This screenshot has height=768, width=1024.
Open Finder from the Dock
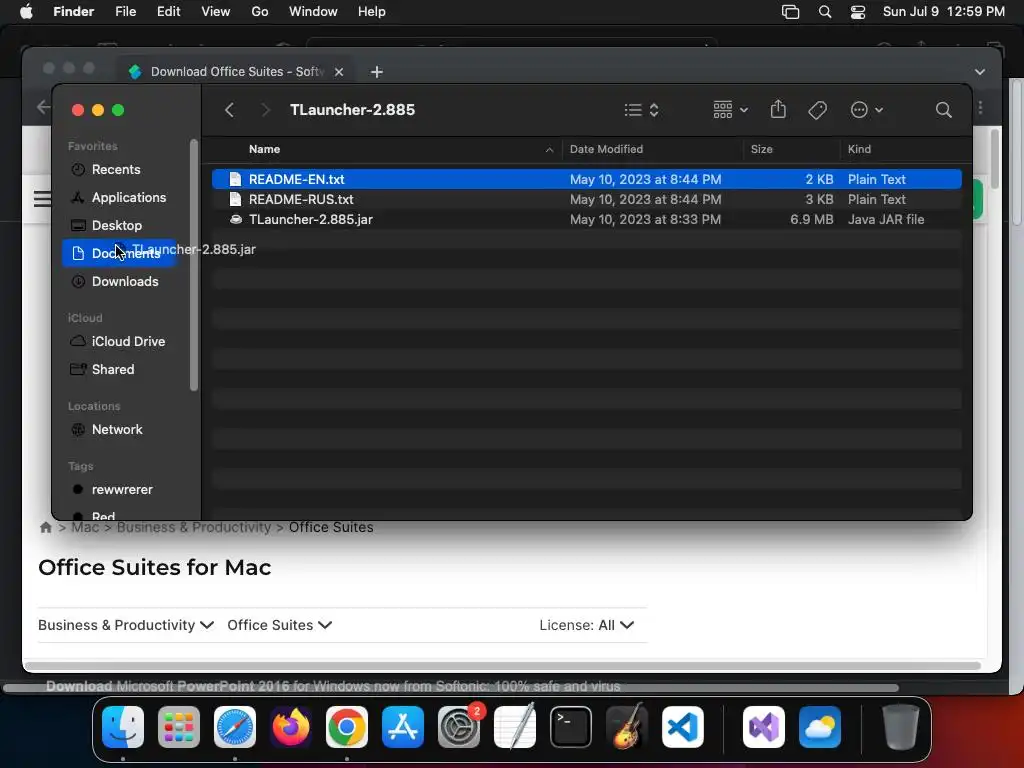pyautogui.click(x=123, y=727)
